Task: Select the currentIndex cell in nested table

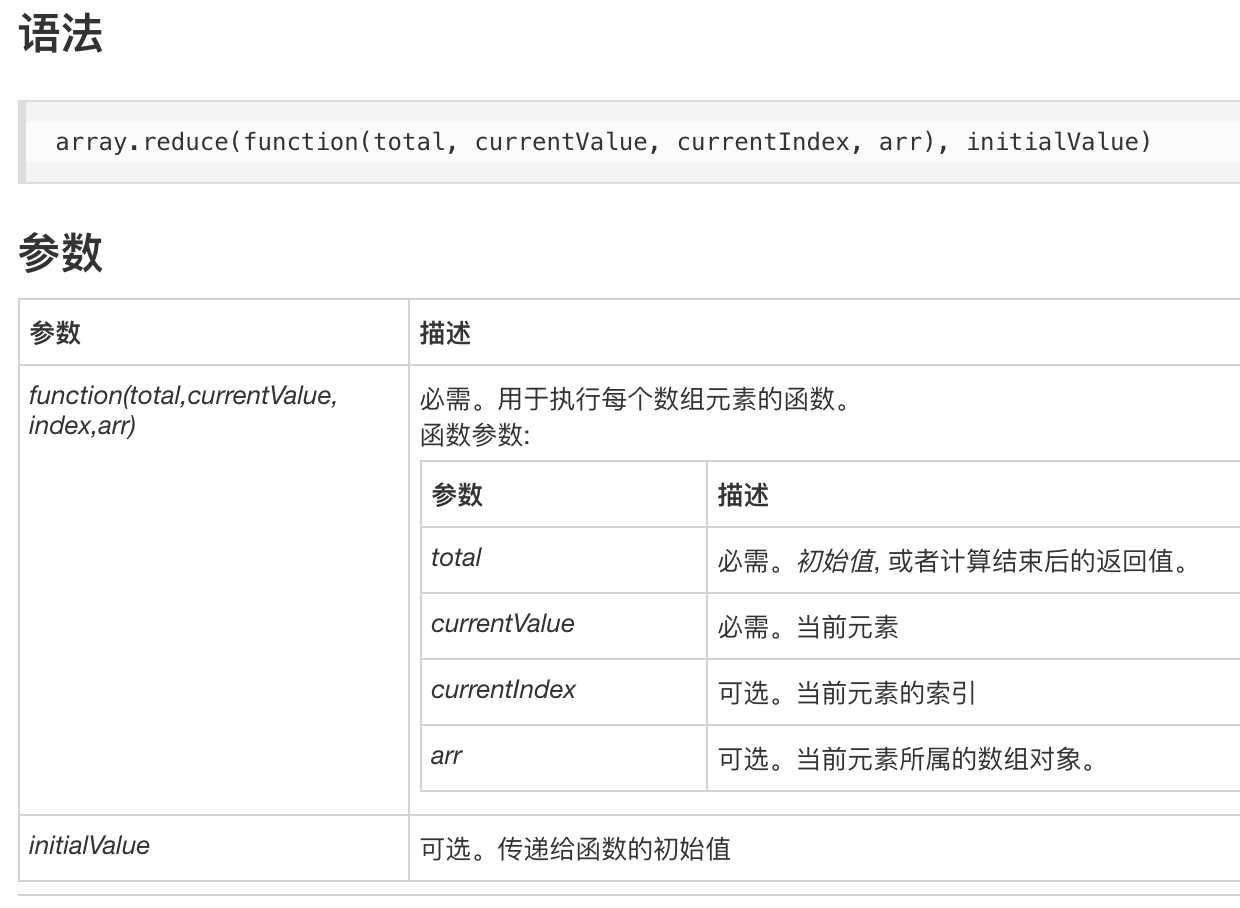Action: click(504, 690)
